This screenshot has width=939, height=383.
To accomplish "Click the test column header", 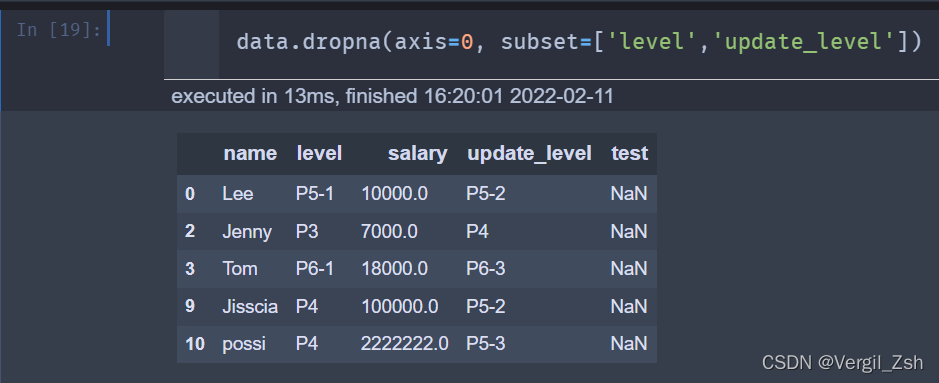I will [x=629, y=154].
